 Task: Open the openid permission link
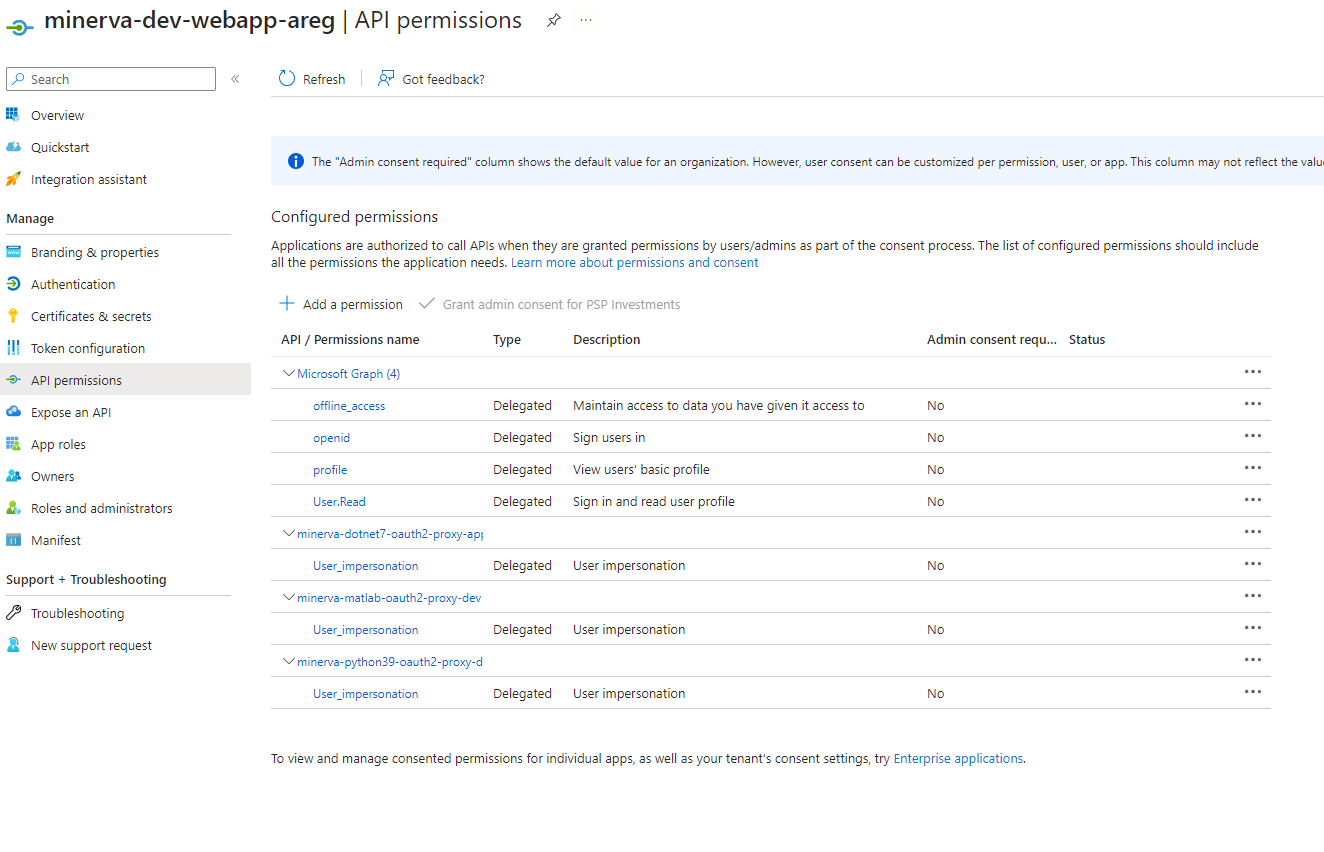[331, 437]
